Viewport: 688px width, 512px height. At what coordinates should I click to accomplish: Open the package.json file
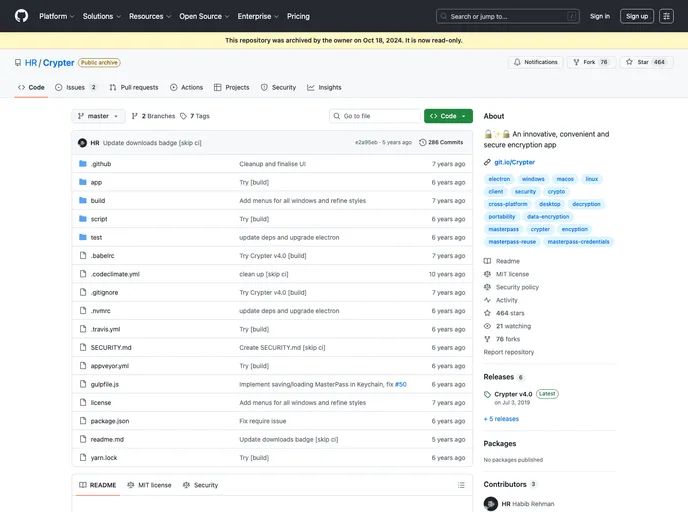110,421
